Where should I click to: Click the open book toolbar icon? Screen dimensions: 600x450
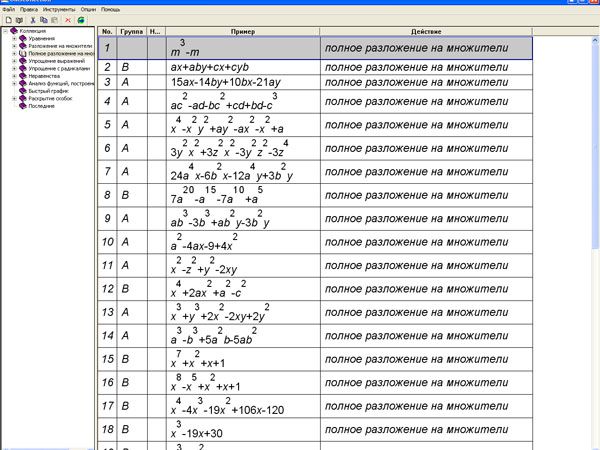pos(18,19)
